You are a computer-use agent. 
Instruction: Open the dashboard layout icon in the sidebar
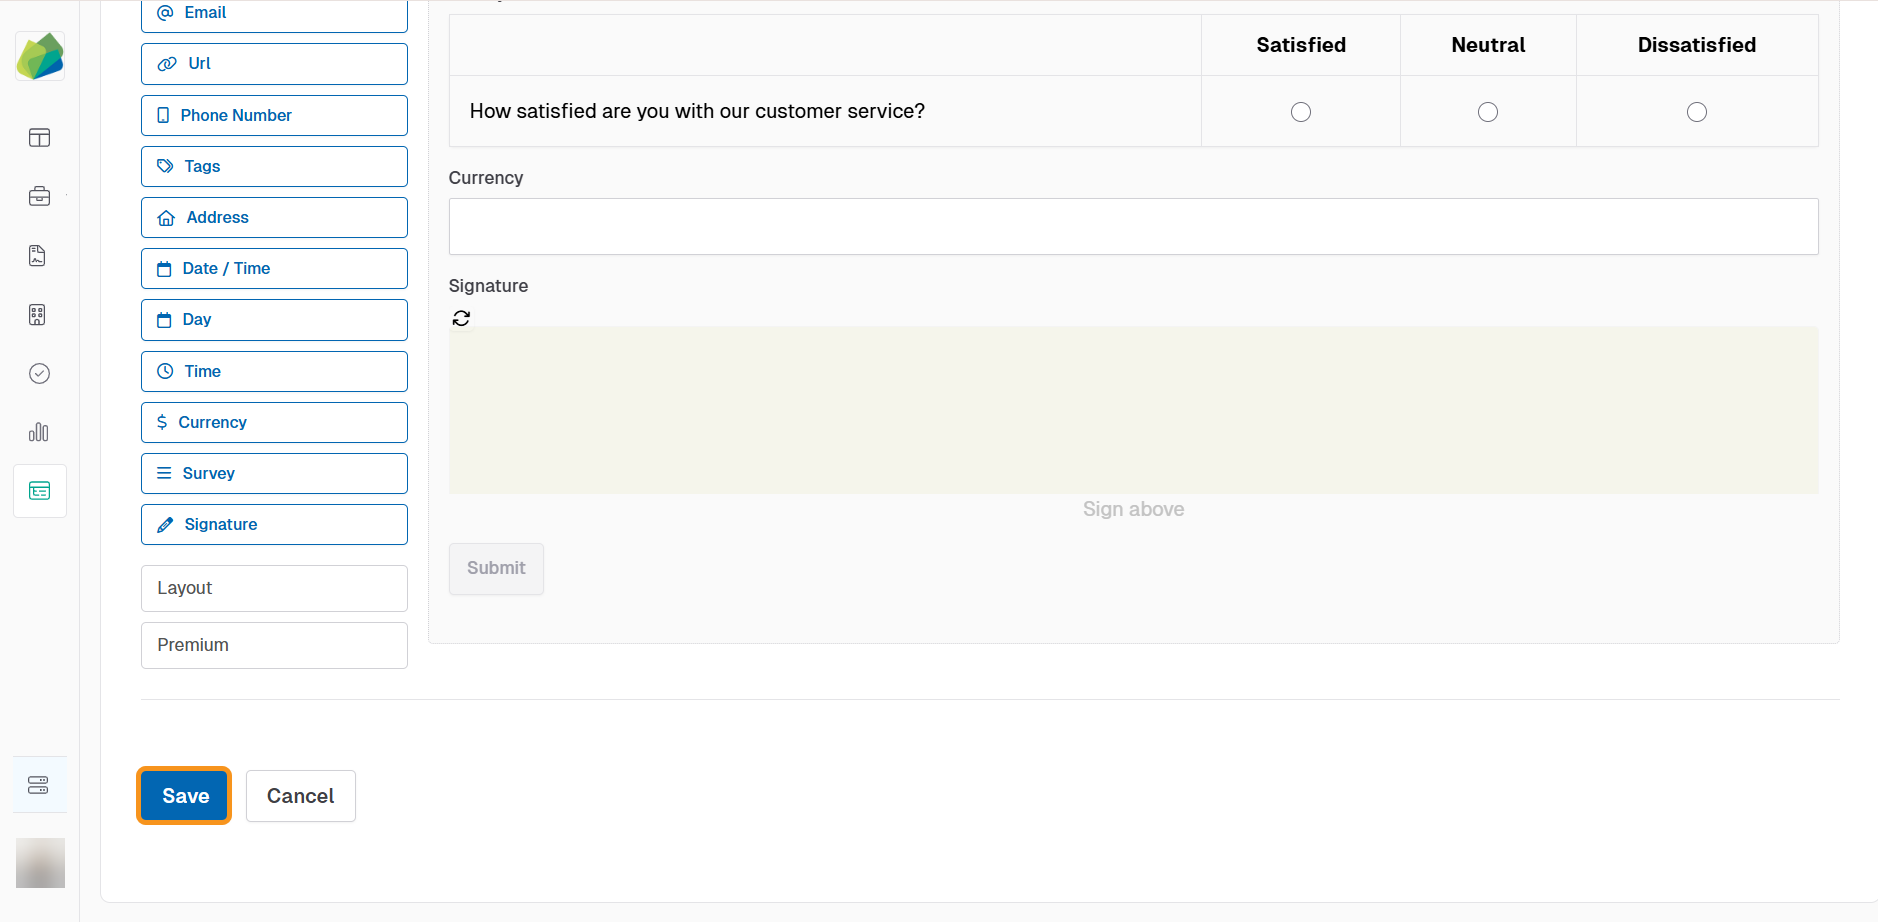tap(40, 138)
